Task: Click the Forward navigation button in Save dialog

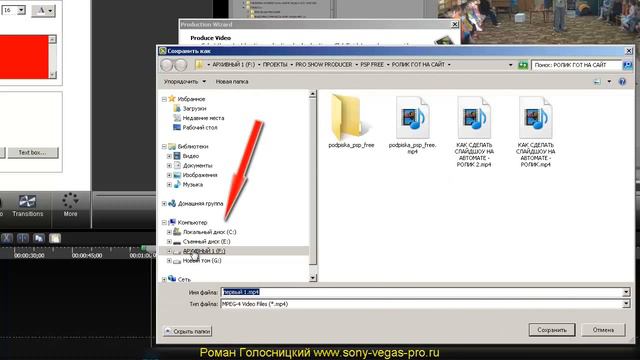Action: 180,65
